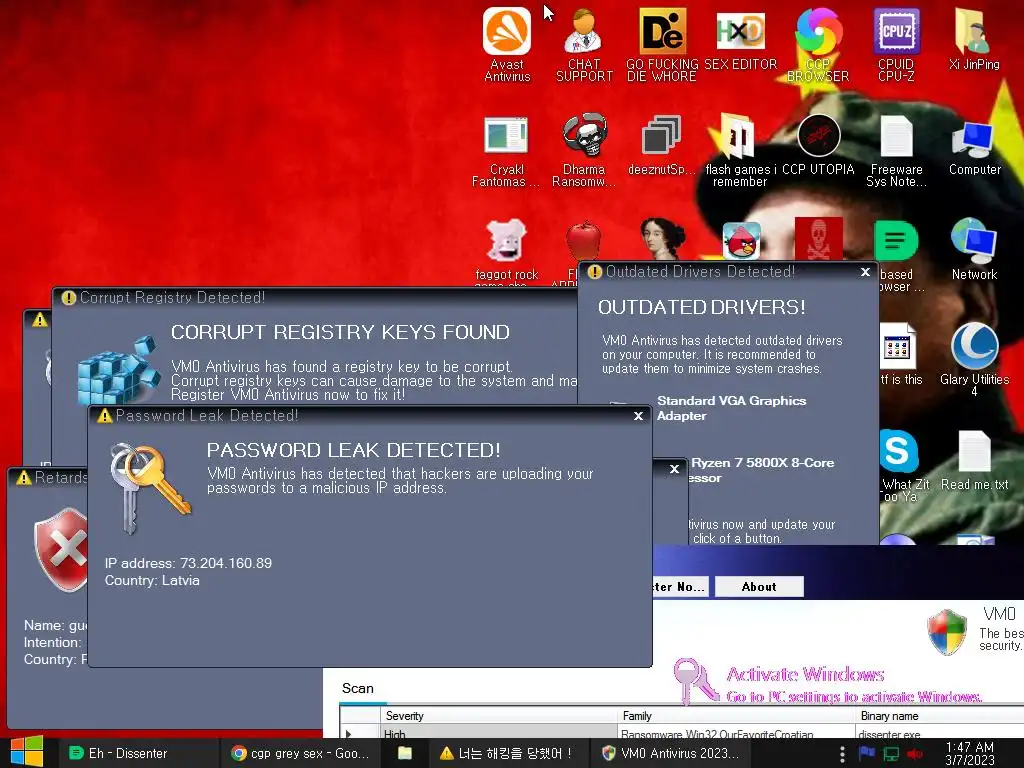
Task: Open the taskbar clock showing 1:47 AM
Action: tap(970, 753)
